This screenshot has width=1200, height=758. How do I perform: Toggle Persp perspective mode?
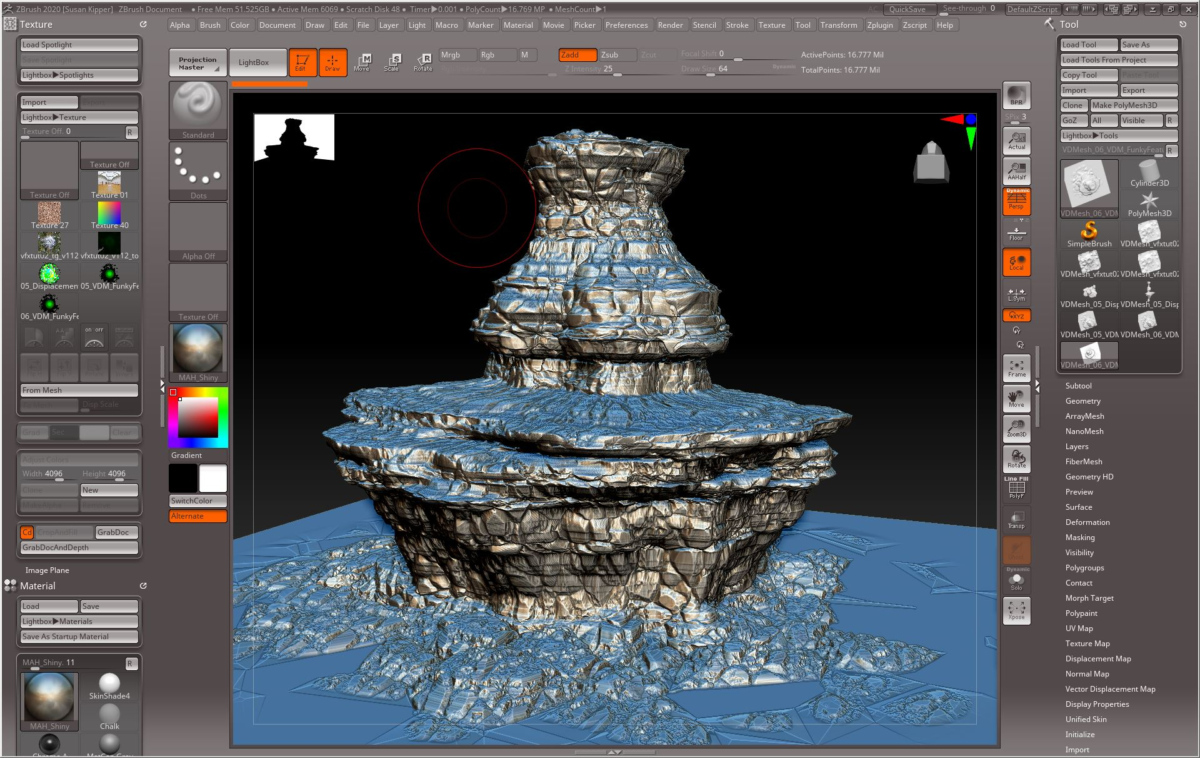tap(1016, 202)
